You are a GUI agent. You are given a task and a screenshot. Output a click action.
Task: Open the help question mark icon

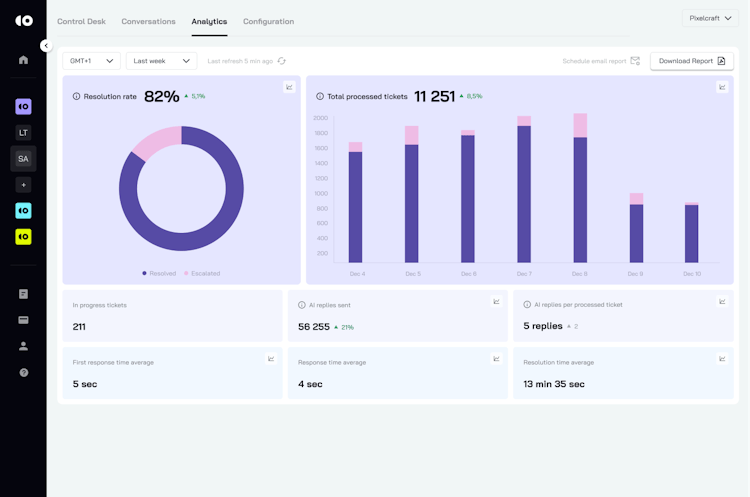[23, 372]
